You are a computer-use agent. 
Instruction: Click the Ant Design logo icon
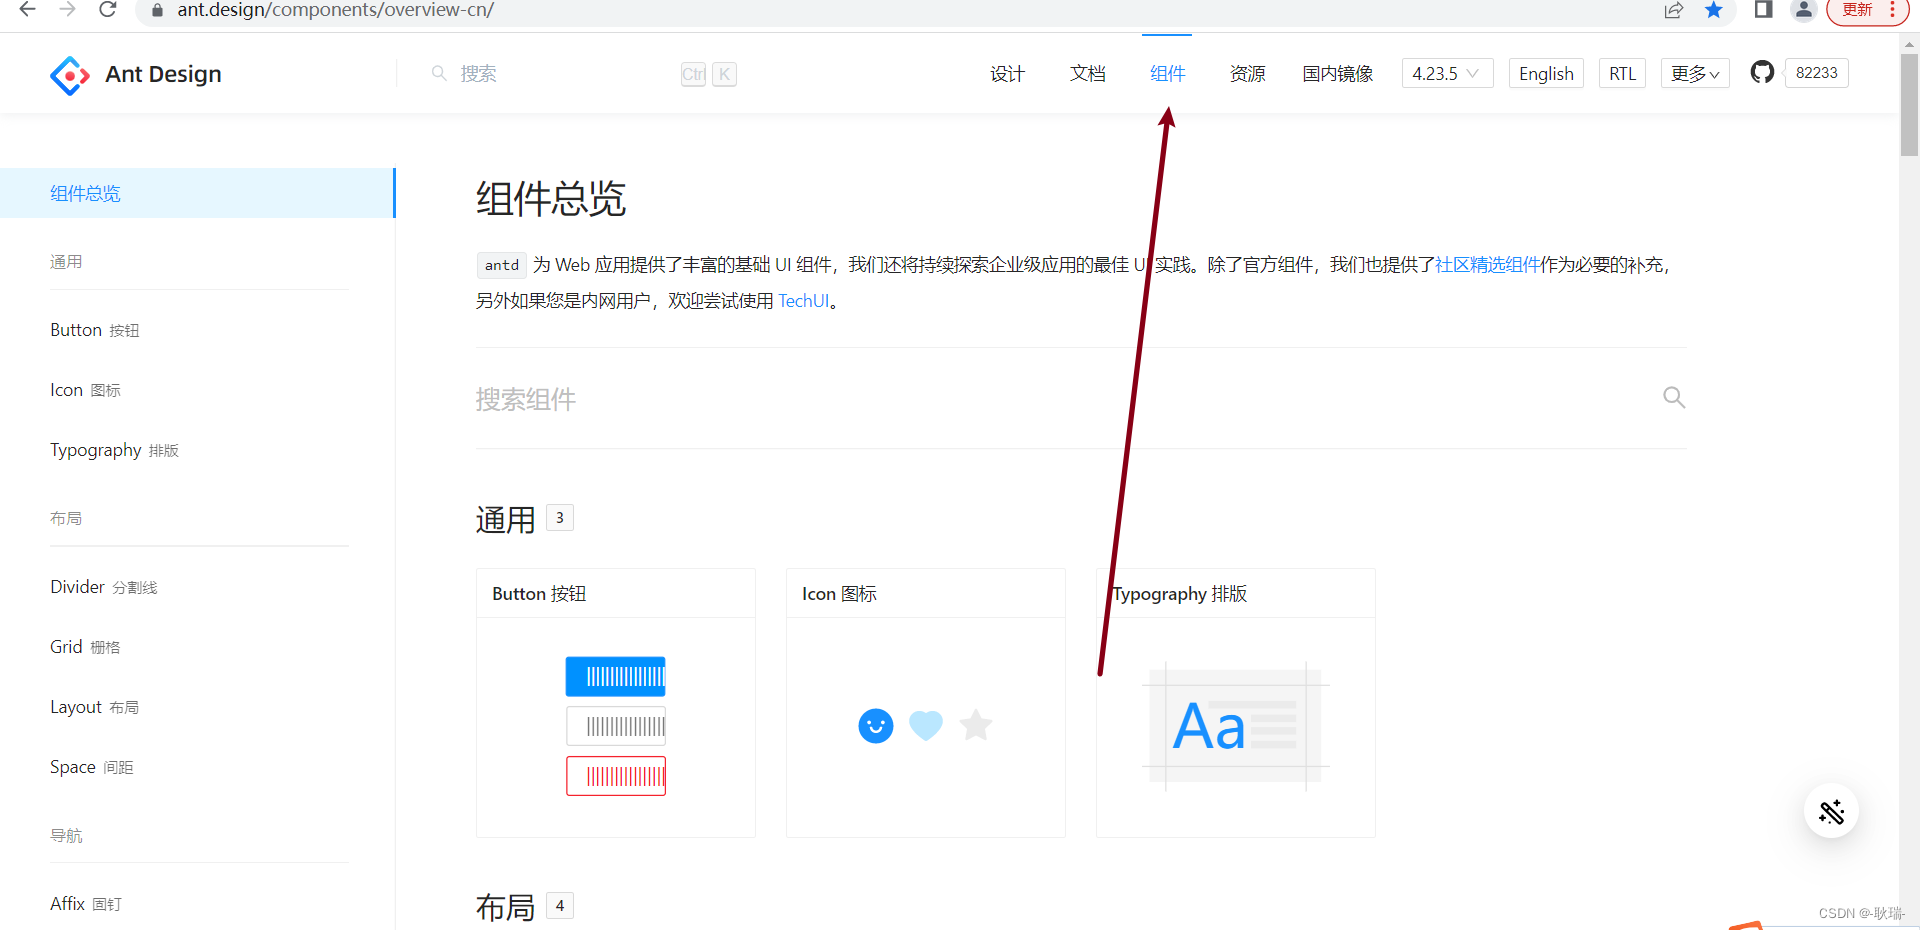[70, 75]
